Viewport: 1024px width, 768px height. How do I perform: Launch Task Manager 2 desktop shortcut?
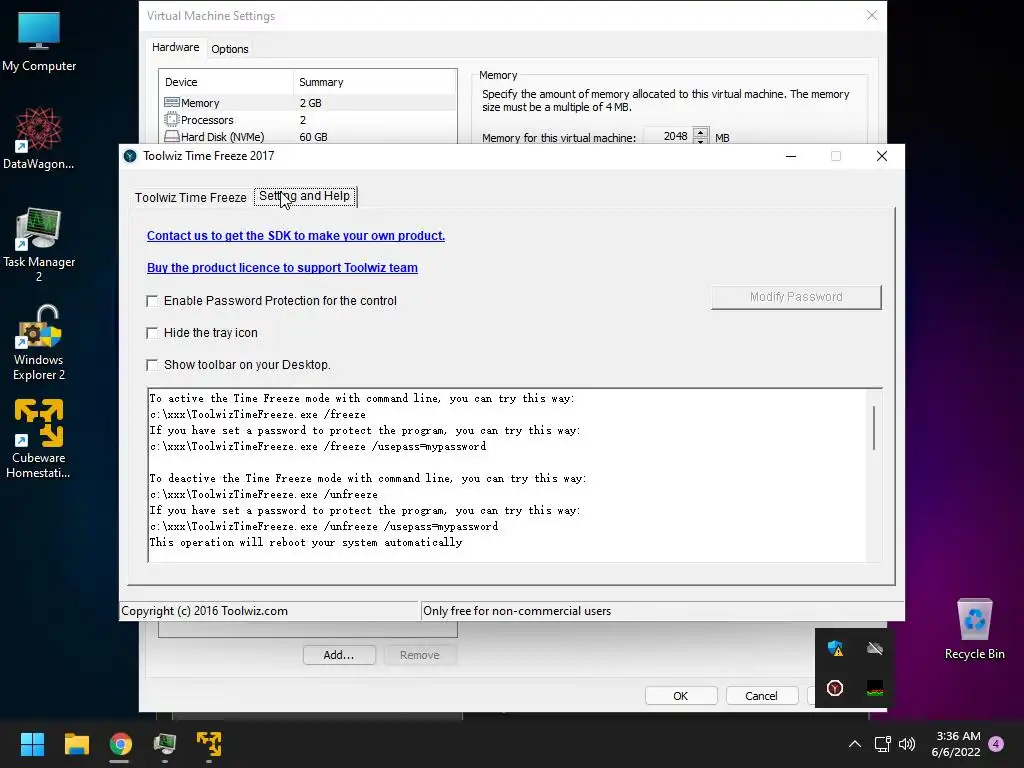pos(39,244)
